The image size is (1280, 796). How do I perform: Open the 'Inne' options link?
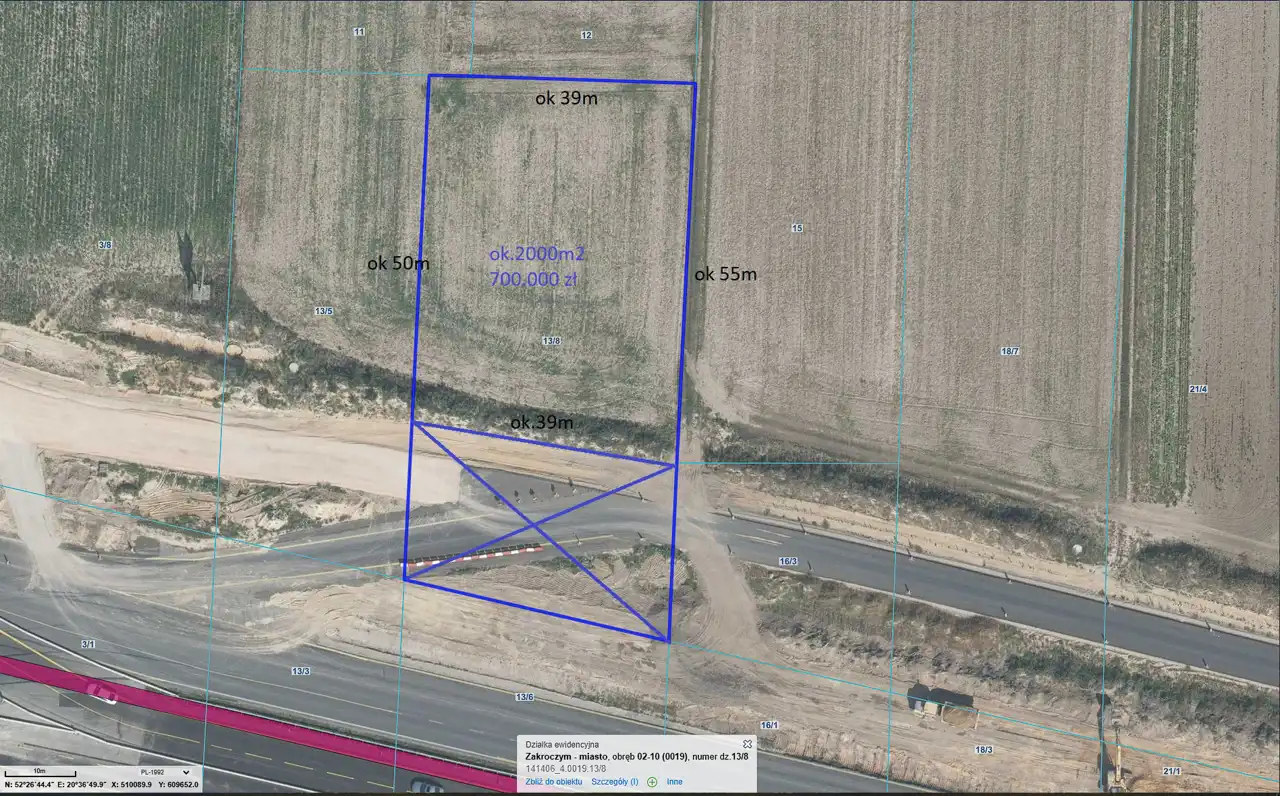675,782
